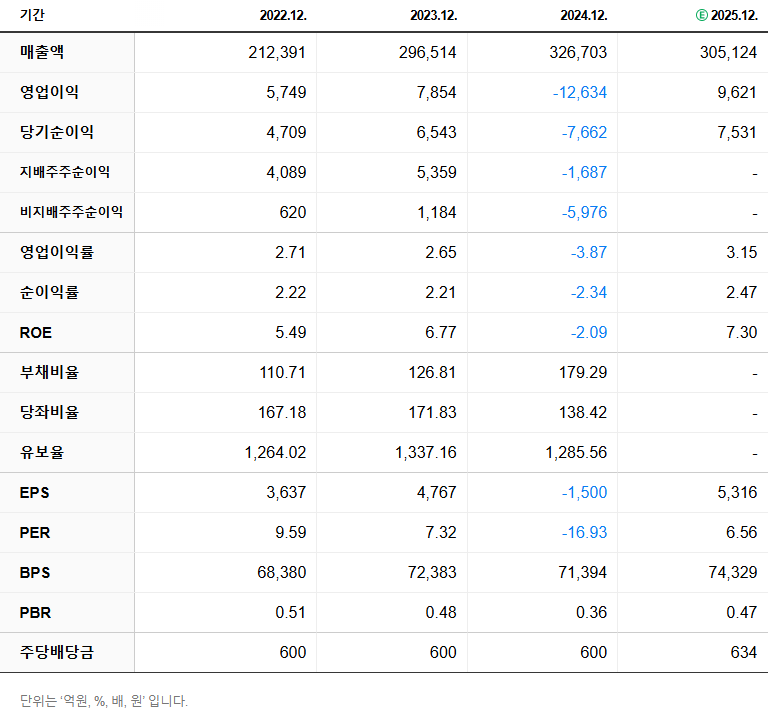Click the 7.30 estimated ROE value
This screenshot has height=716, width=768.
pyautogui.click(x=742, y=333)
